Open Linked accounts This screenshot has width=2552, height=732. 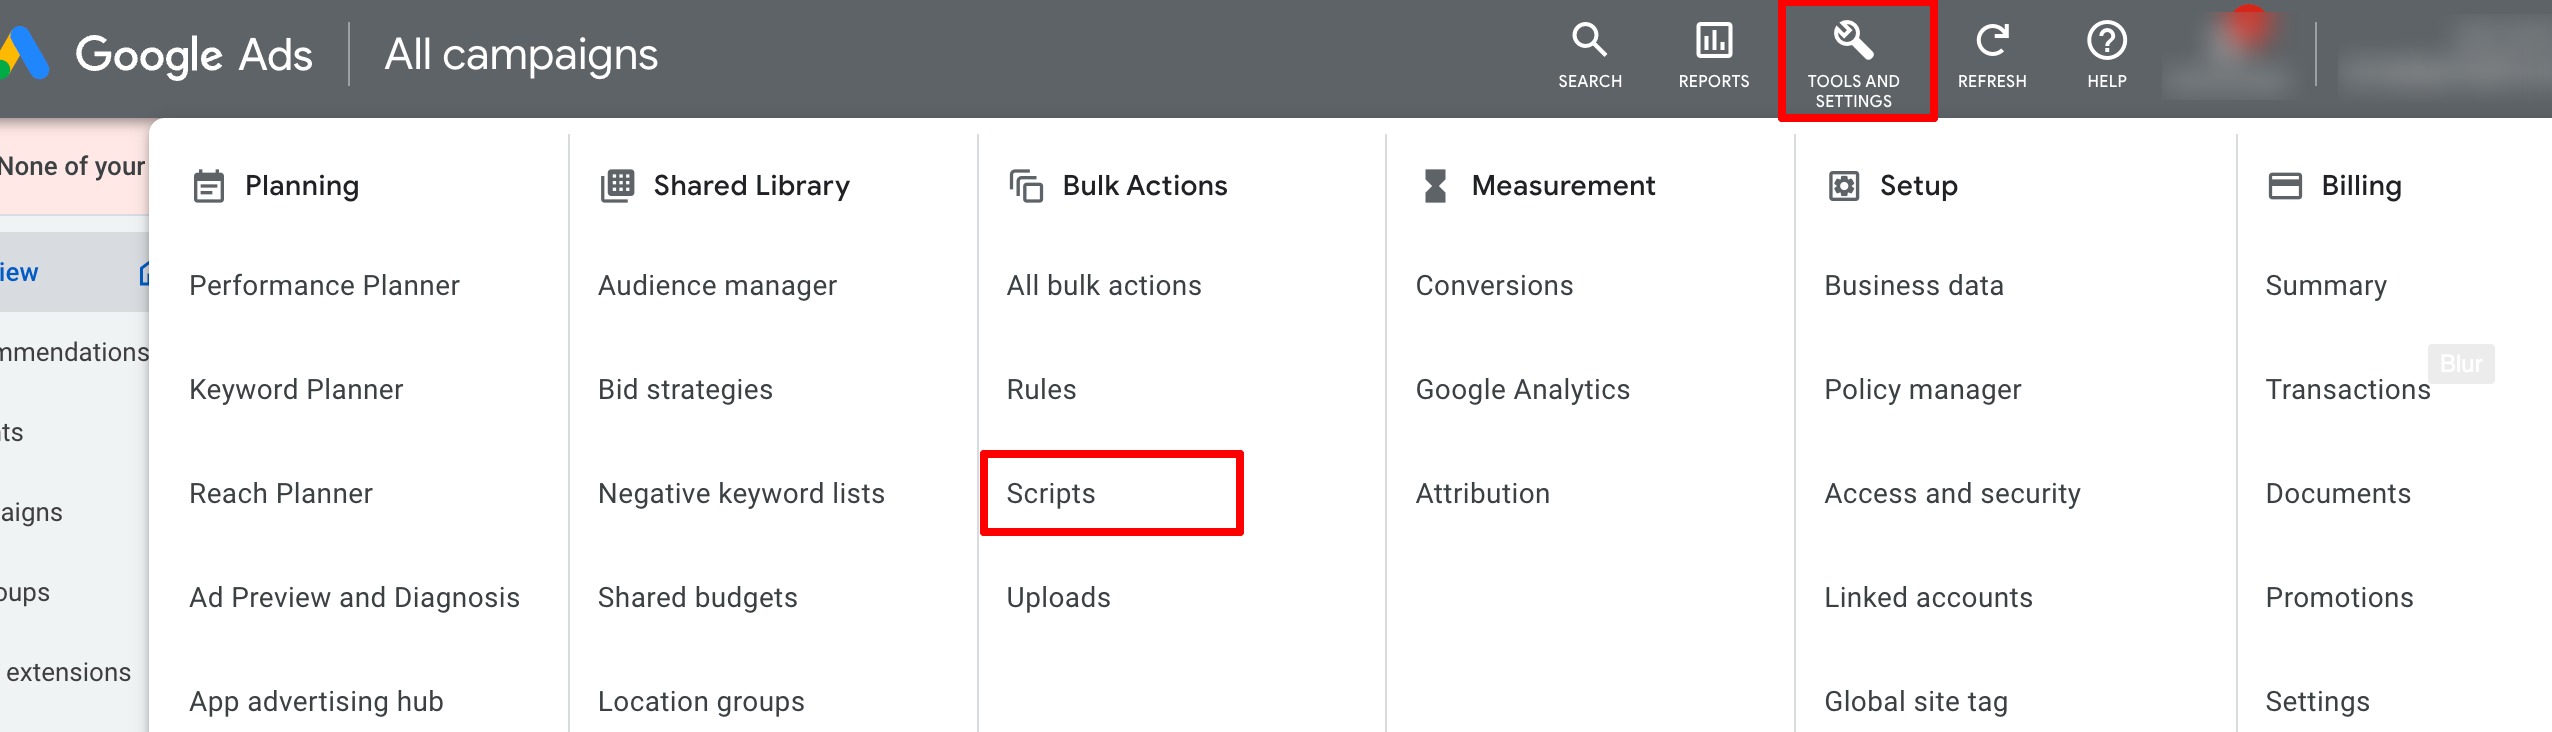(x=1928, y=598)
